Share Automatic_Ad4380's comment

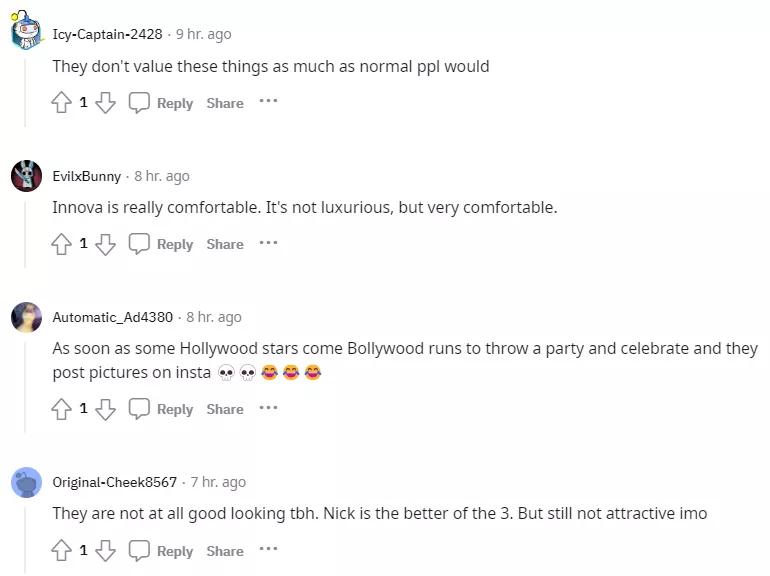(225, 409)
